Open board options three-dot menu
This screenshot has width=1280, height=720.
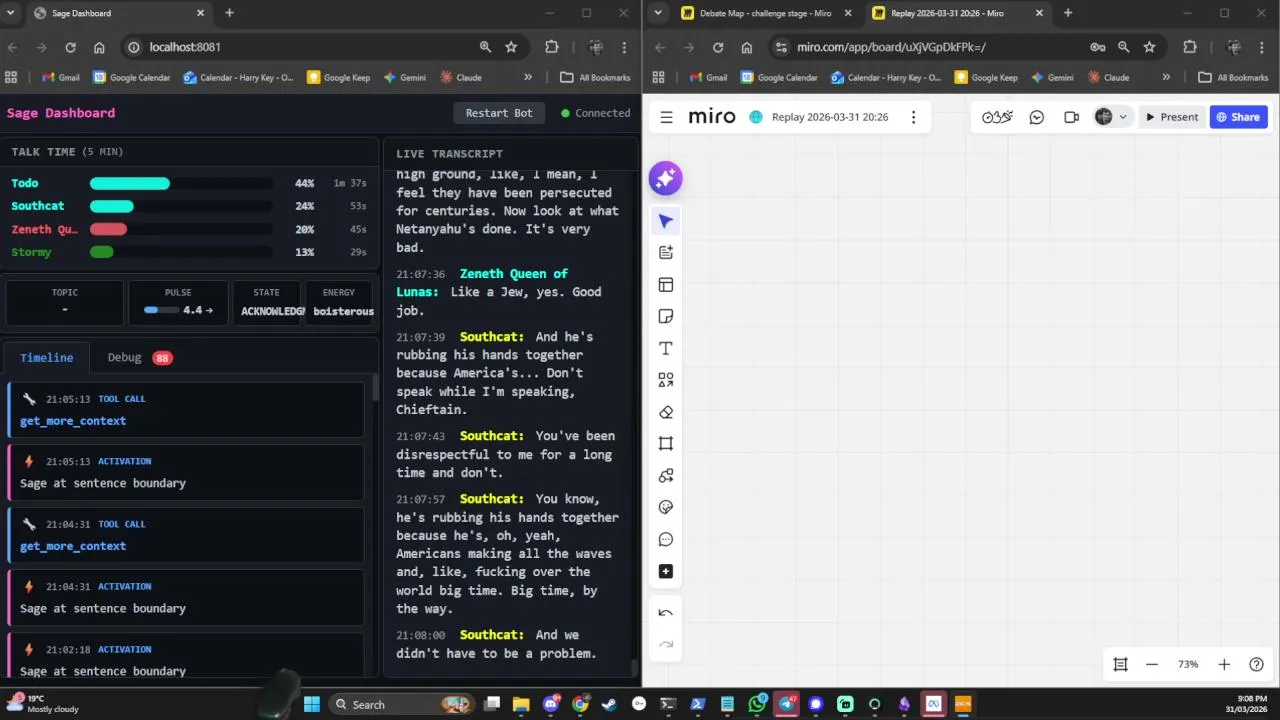[x=913, y=117]
